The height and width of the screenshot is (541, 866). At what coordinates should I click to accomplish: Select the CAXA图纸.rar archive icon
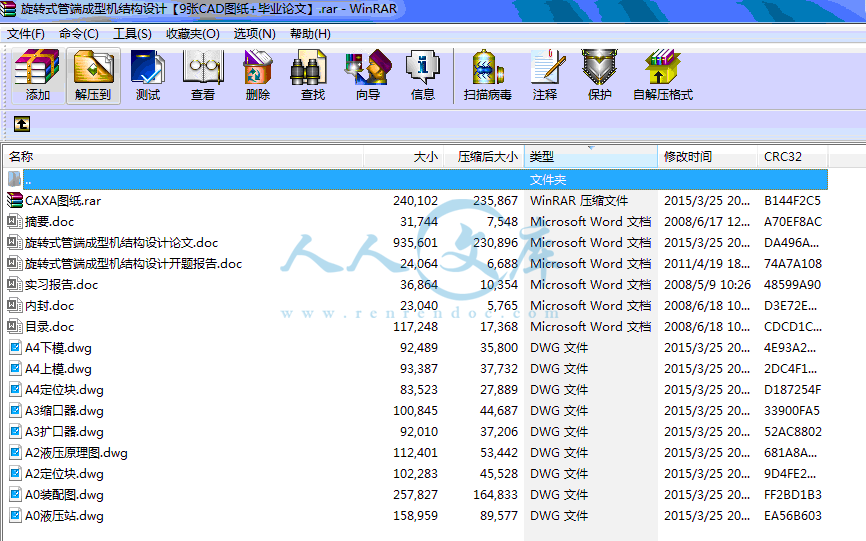[15, 200]
